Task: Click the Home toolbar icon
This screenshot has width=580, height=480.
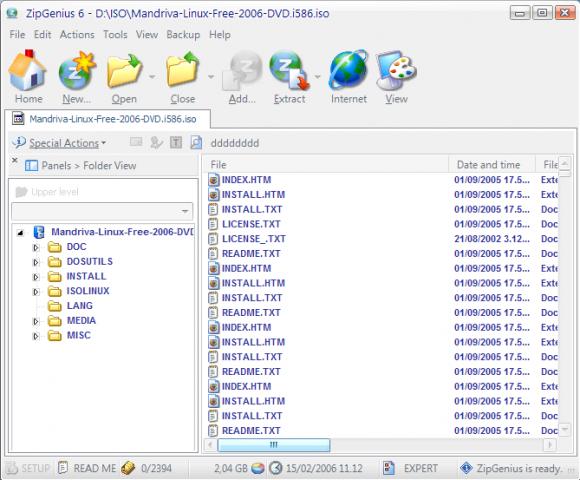Action: tap(28, 70)
